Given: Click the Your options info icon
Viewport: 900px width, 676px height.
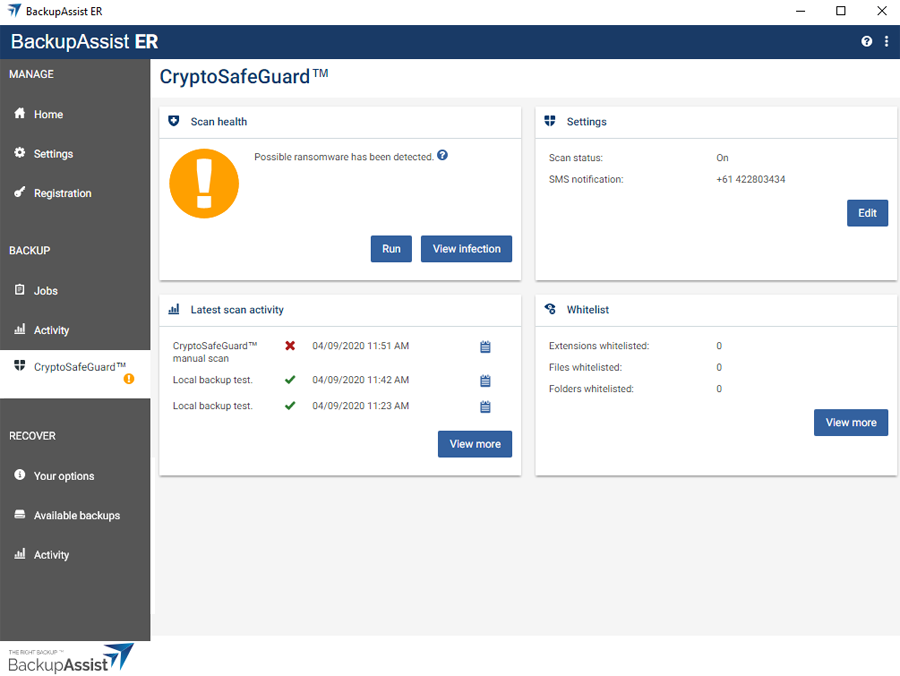Looking at the screenshot, I should pyautogui.click(x=20, y=475).
